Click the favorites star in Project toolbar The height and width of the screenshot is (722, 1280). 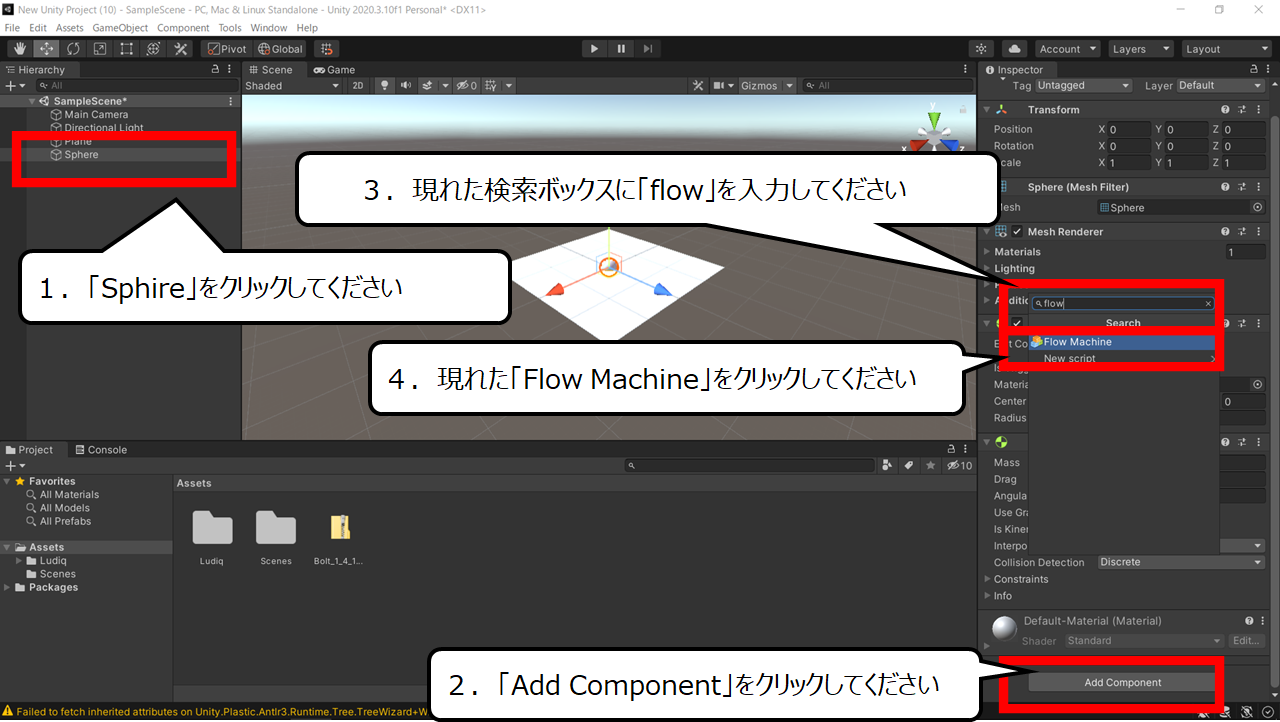(930, 465)
